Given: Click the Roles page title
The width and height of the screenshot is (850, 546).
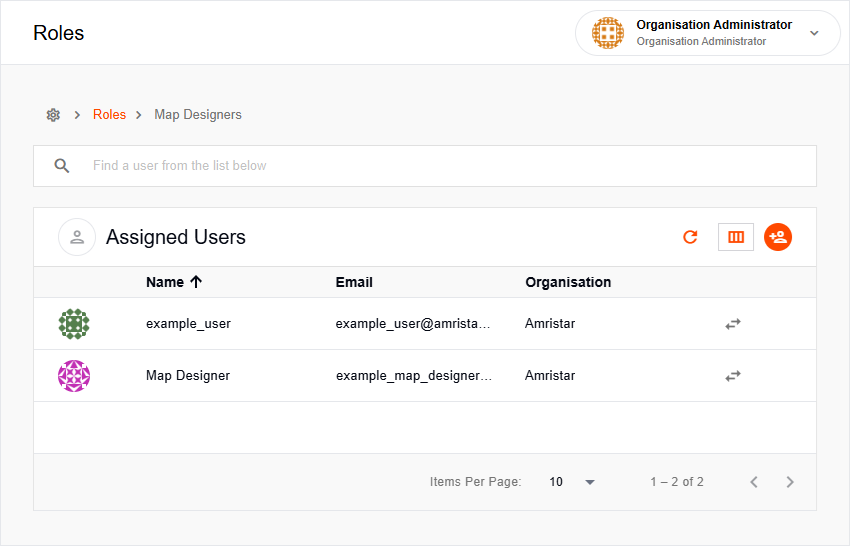Looking at the screenshot, I should [59, 33].
